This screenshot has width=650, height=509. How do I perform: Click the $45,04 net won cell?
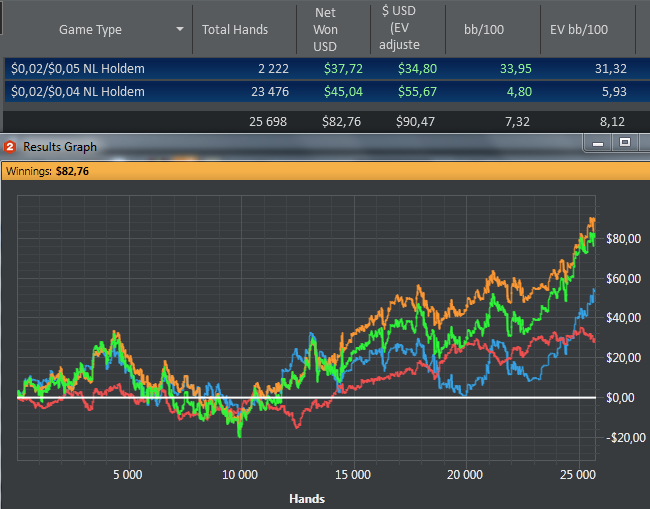pyautogui.click(x=343, y=92)
